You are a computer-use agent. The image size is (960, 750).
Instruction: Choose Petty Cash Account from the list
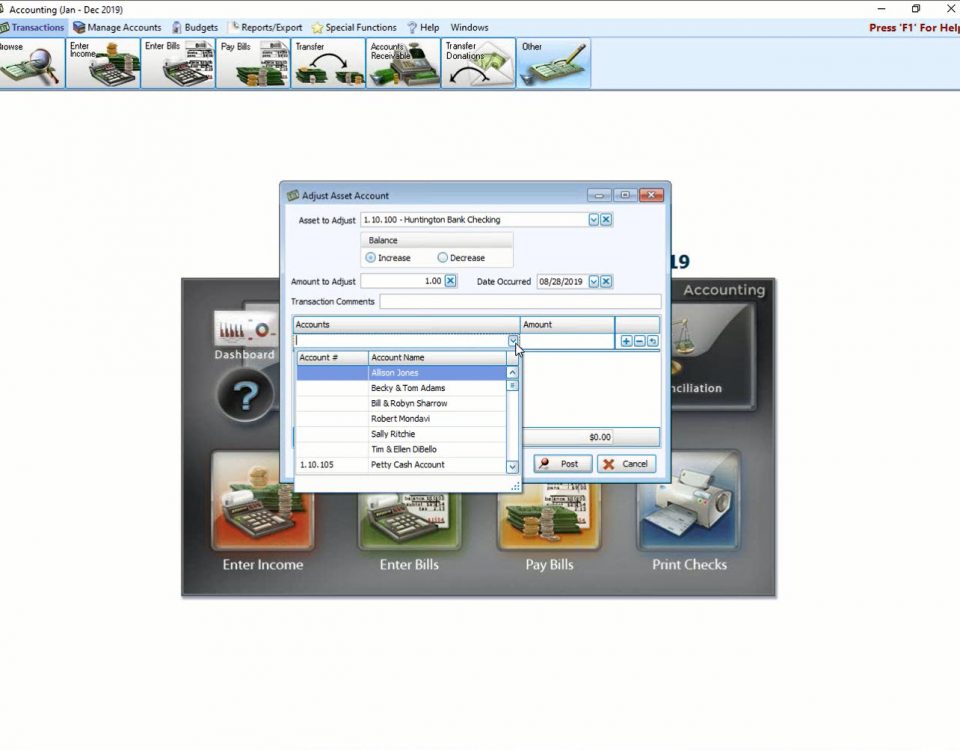(407, 465)
